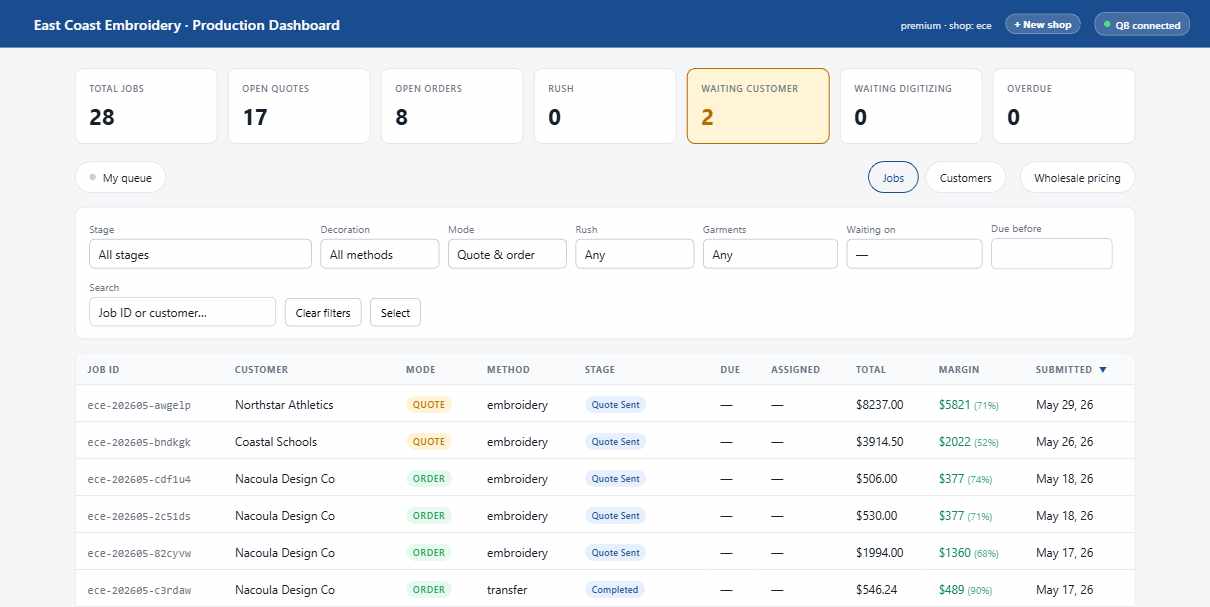1210x607 pixels.
Task: Click the transfer method cell
Action: (x=509, y=590)
